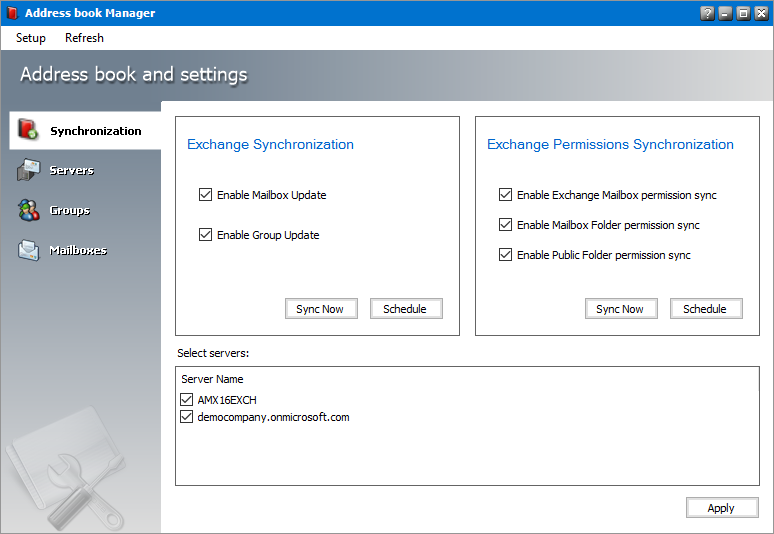This screenshot has height=534, width=774.
Task: Toggle Enable Exchange Mailbox permission sync
Action: (506, 195)
